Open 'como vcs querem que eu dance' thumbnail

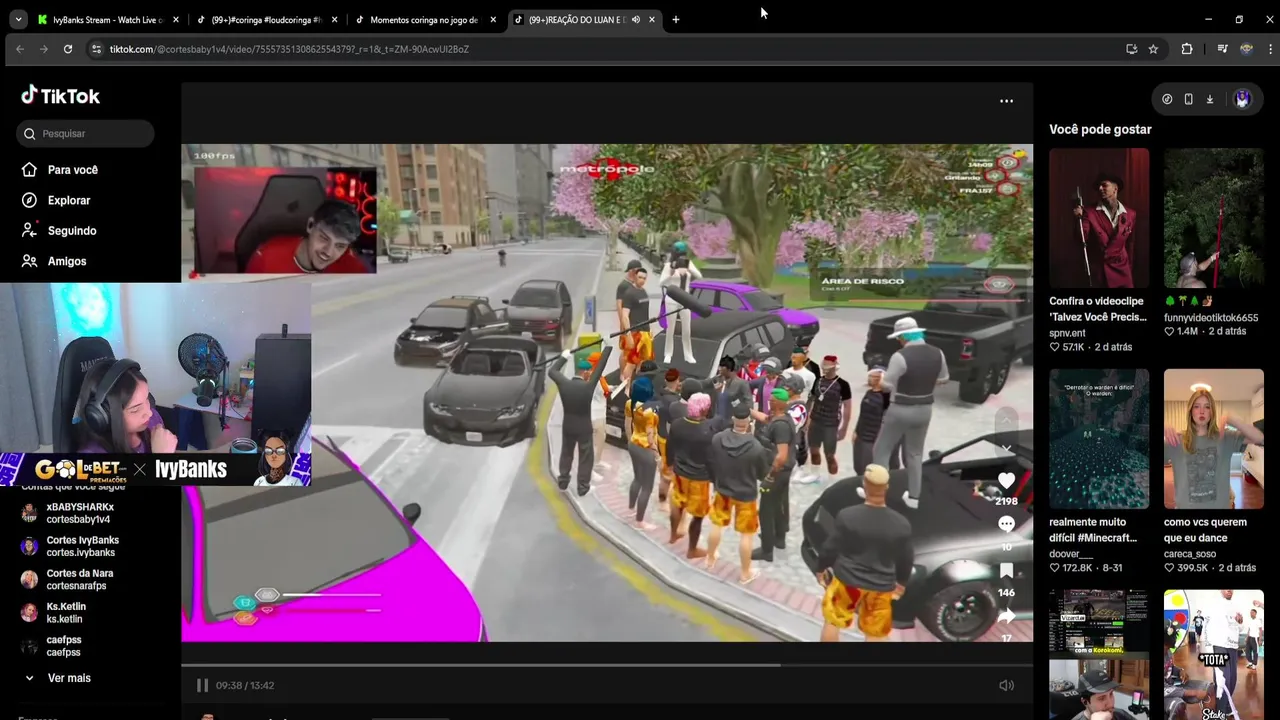point(1213,438)
